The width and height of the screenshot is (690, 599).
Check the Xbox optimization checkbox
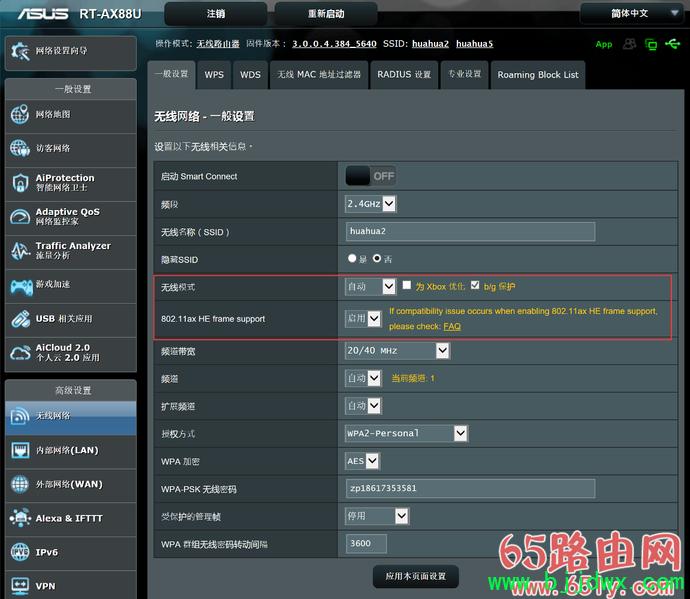pyautogui.click(x=407, y=285)
